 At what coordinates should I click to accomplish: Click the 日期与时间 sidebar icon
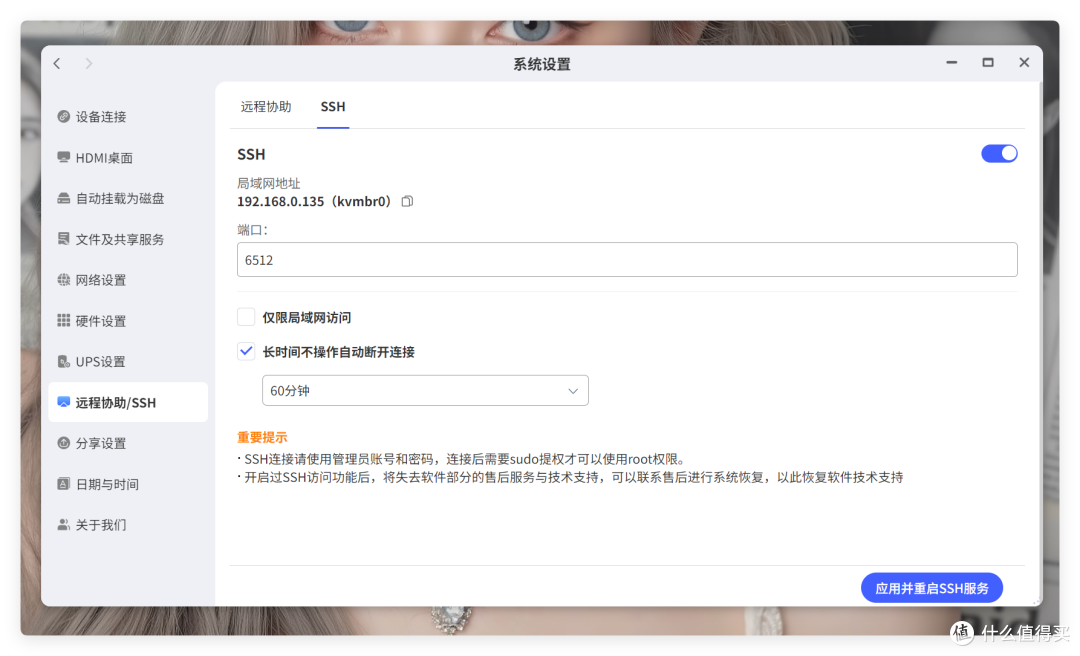coord(63,484)
